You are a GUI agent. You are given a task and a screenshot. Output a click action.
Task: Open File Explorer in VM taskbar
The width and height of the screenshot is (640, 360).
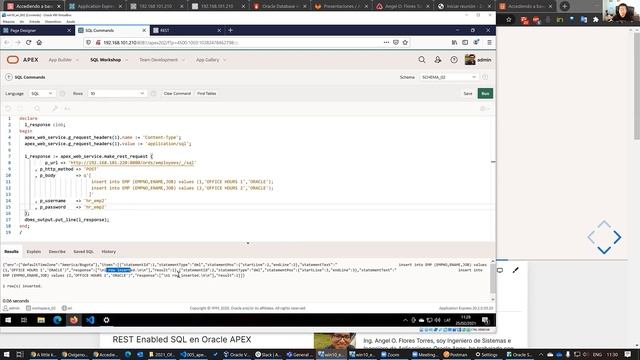pos(41,320)
